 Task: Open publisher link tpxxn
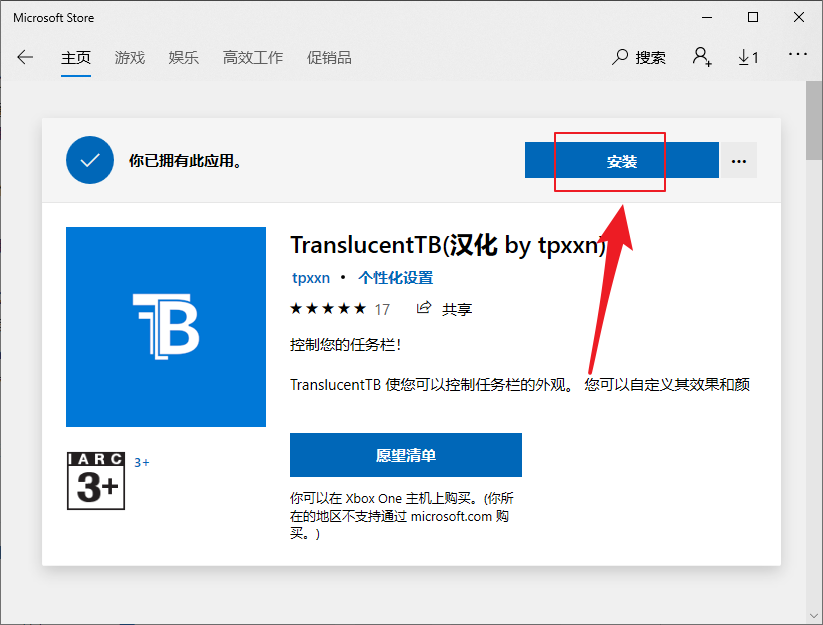point(311,278)
